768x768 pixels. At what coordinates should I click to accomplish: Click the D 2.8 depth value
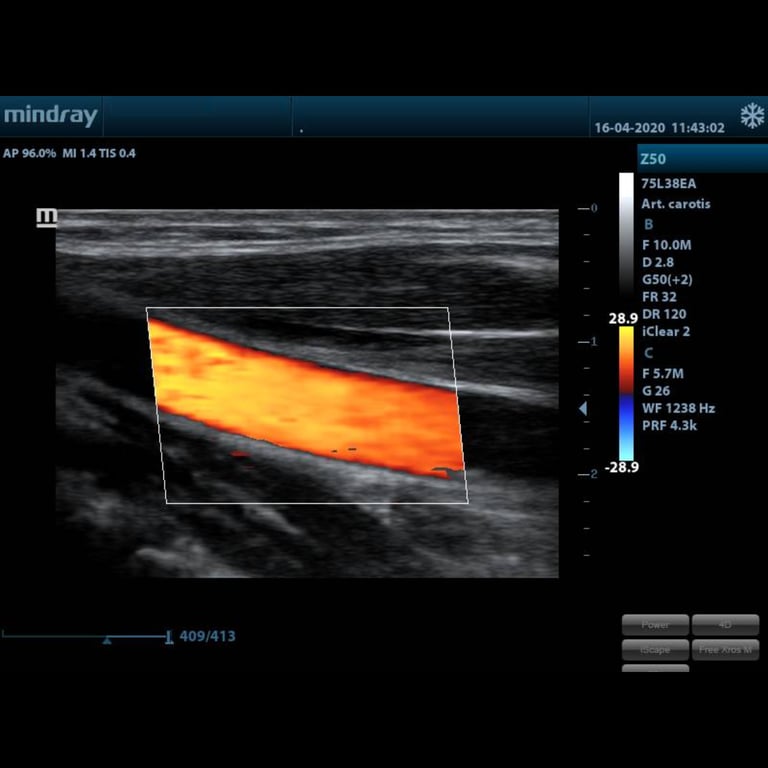658,262
